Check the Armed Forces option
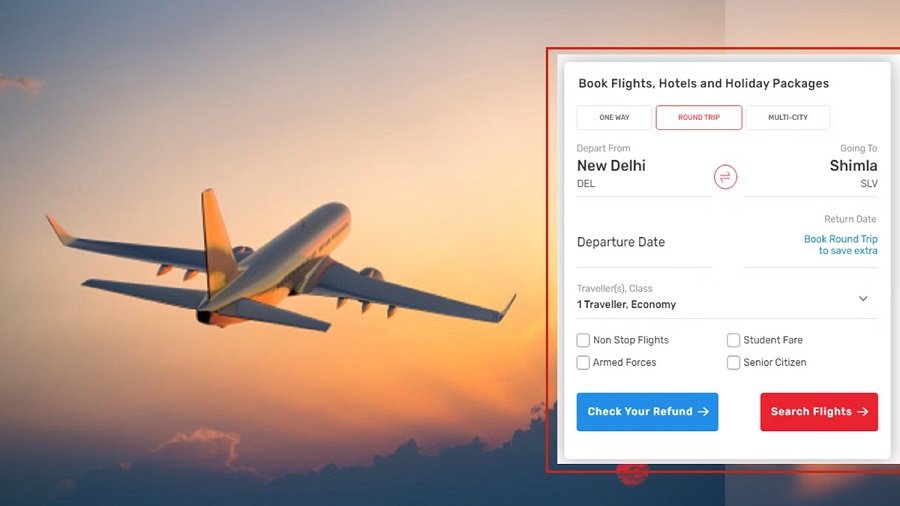The width and height of the screenshot is (900, 506). (583, 363)
